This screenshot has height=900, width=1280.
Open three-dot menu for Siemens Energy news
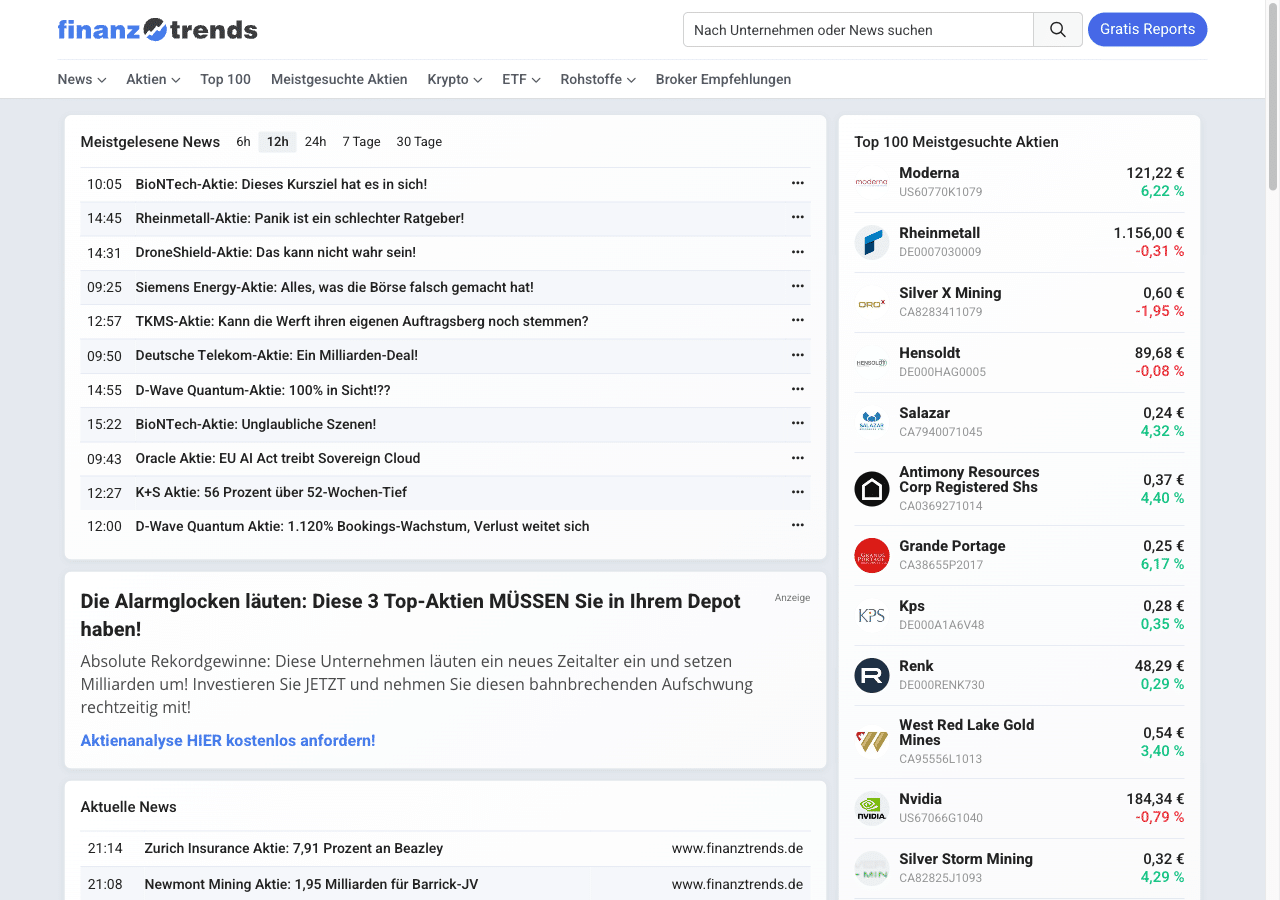click(798, 286)
